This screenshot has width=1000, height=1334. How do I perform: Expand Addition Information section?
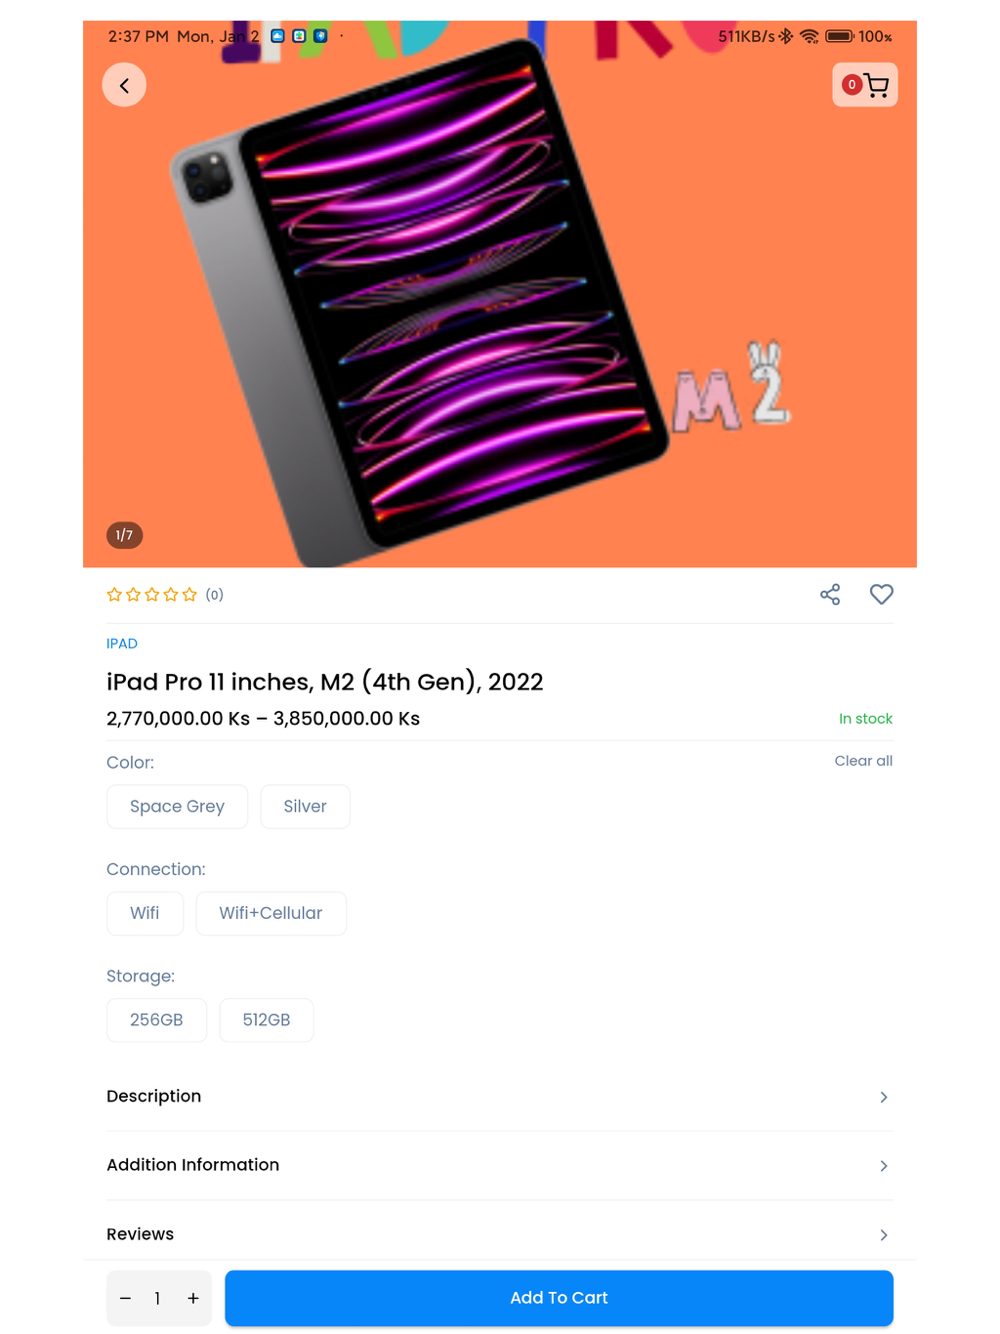click(499, 1166)
